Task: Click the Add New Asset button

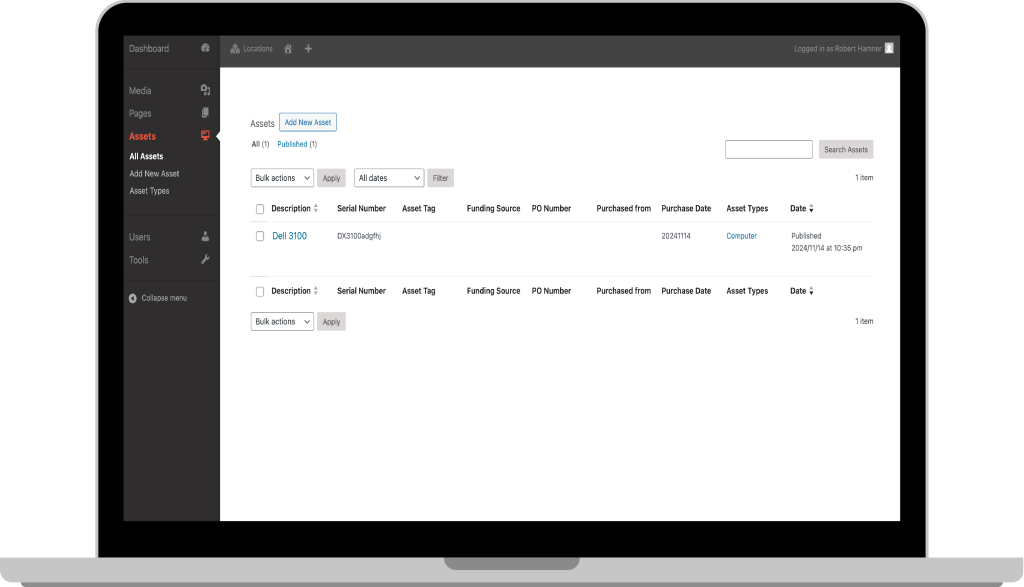Action: tap(308, 123)
